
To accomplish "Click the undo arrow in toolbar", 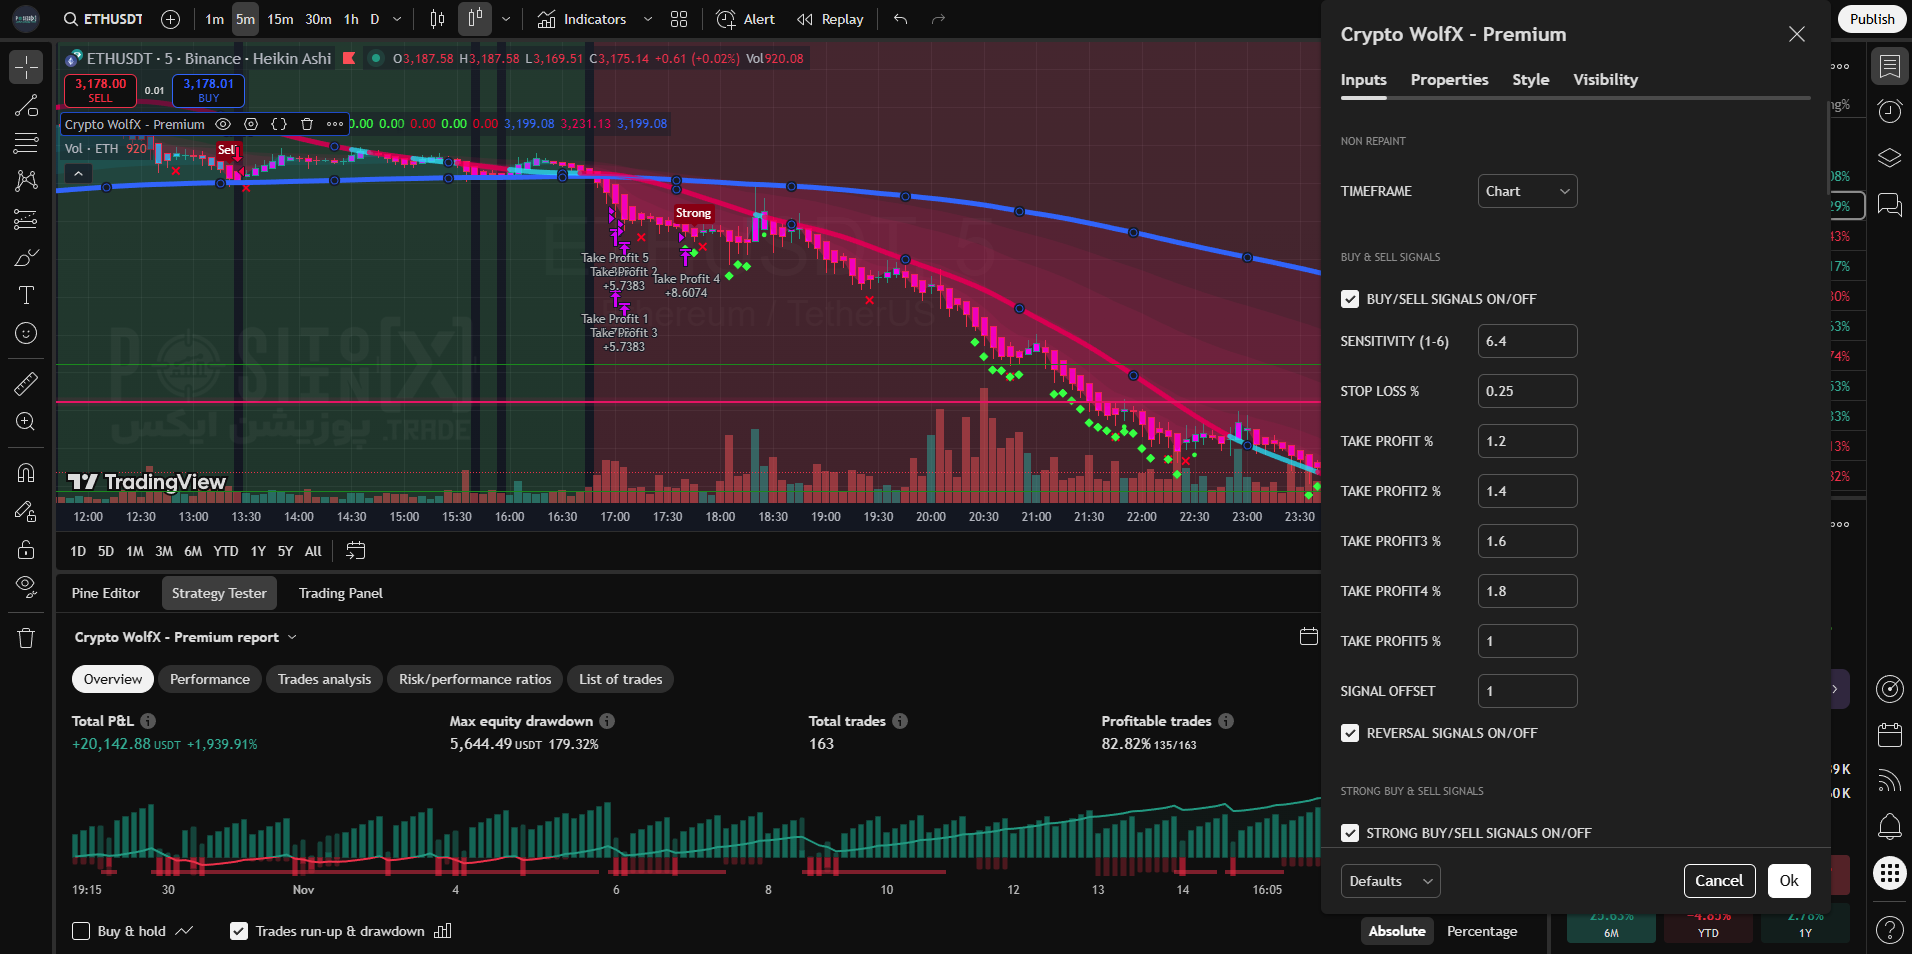I will click(901, 19).
